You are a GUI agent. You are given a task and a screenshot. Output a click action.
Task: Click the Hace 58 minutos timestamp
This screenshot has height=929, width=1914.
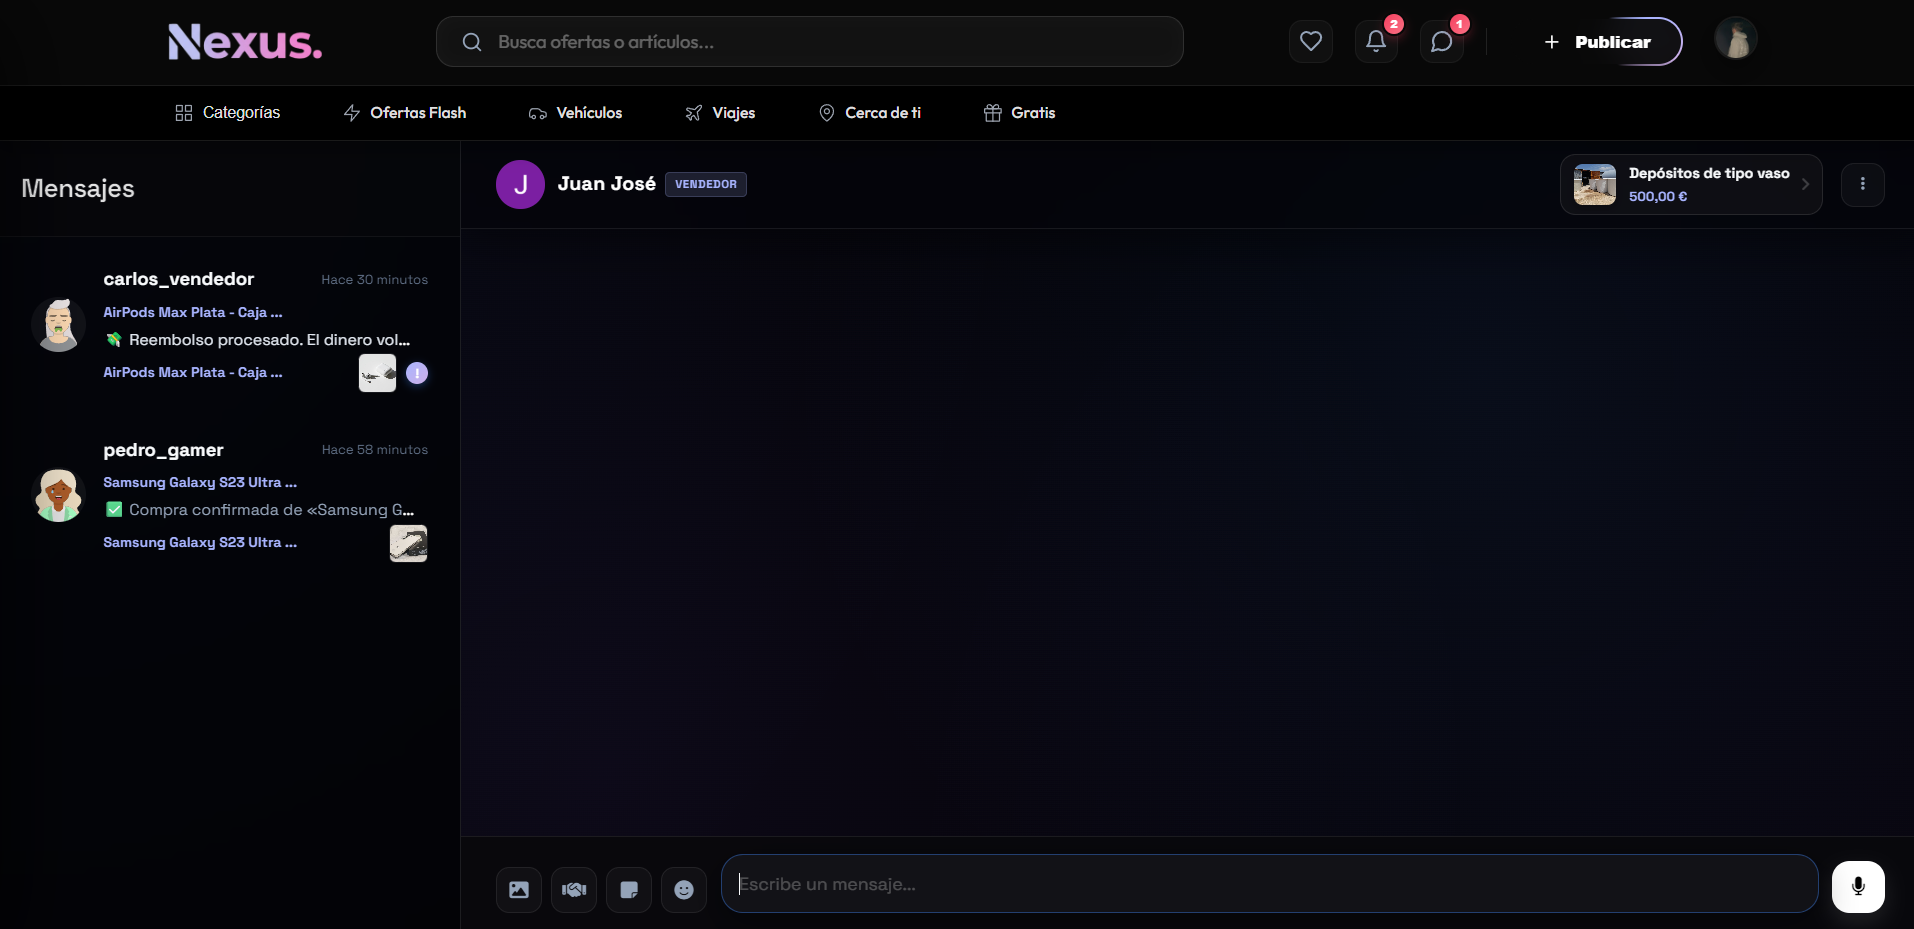tap(374, 450)
